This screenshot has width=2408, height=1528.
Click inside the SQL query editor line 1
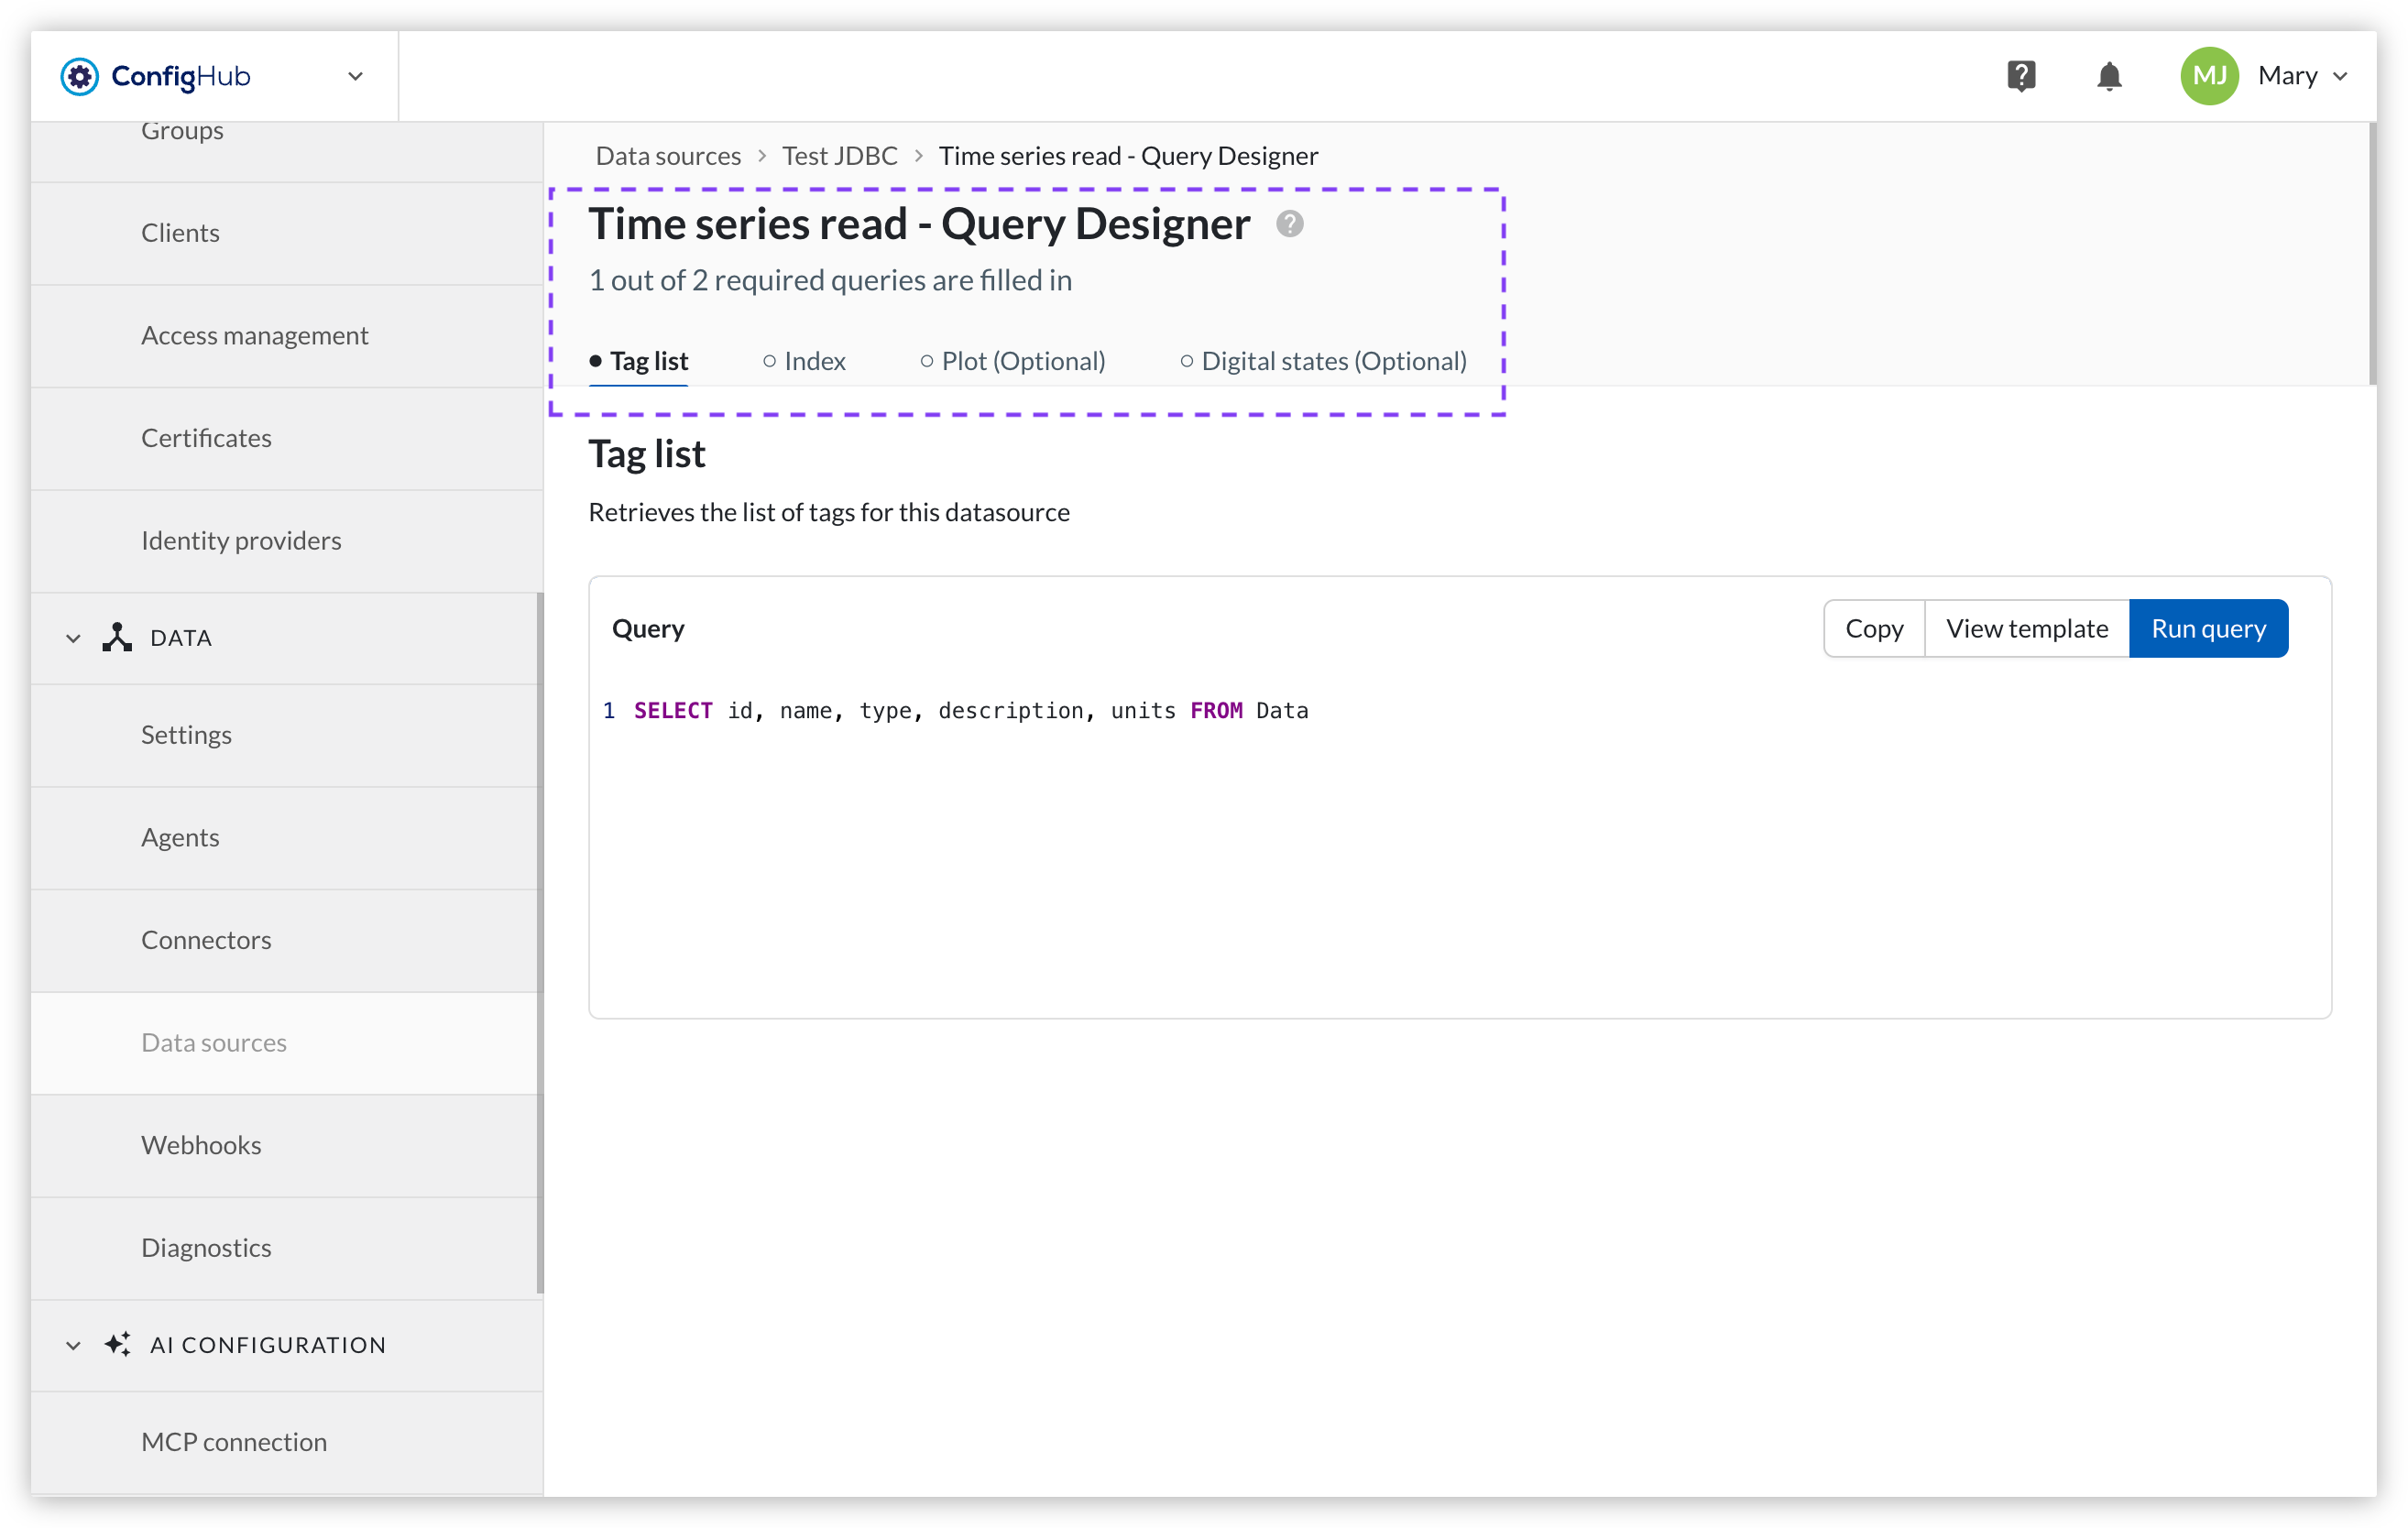(x=970, y=710)
